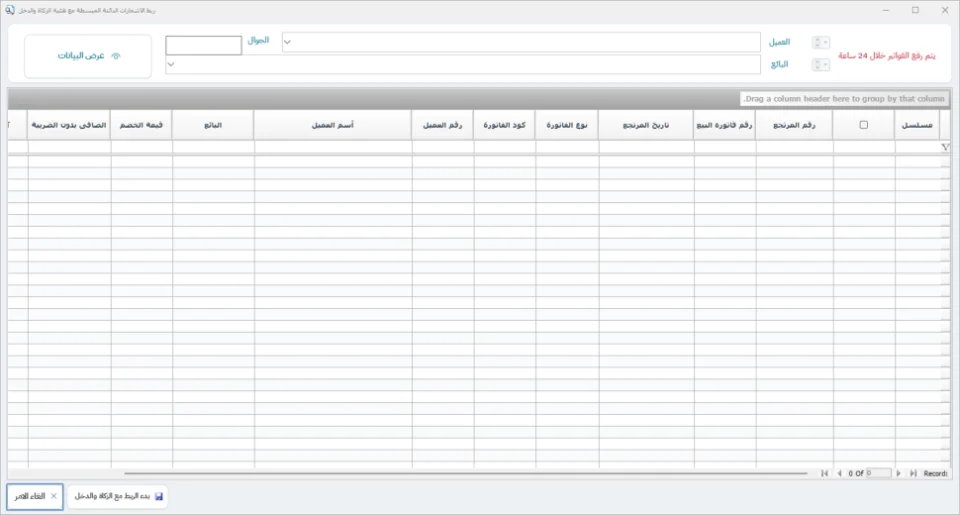
Task: Go to previous record navigator arrow
Action: (x=839, y=473)
